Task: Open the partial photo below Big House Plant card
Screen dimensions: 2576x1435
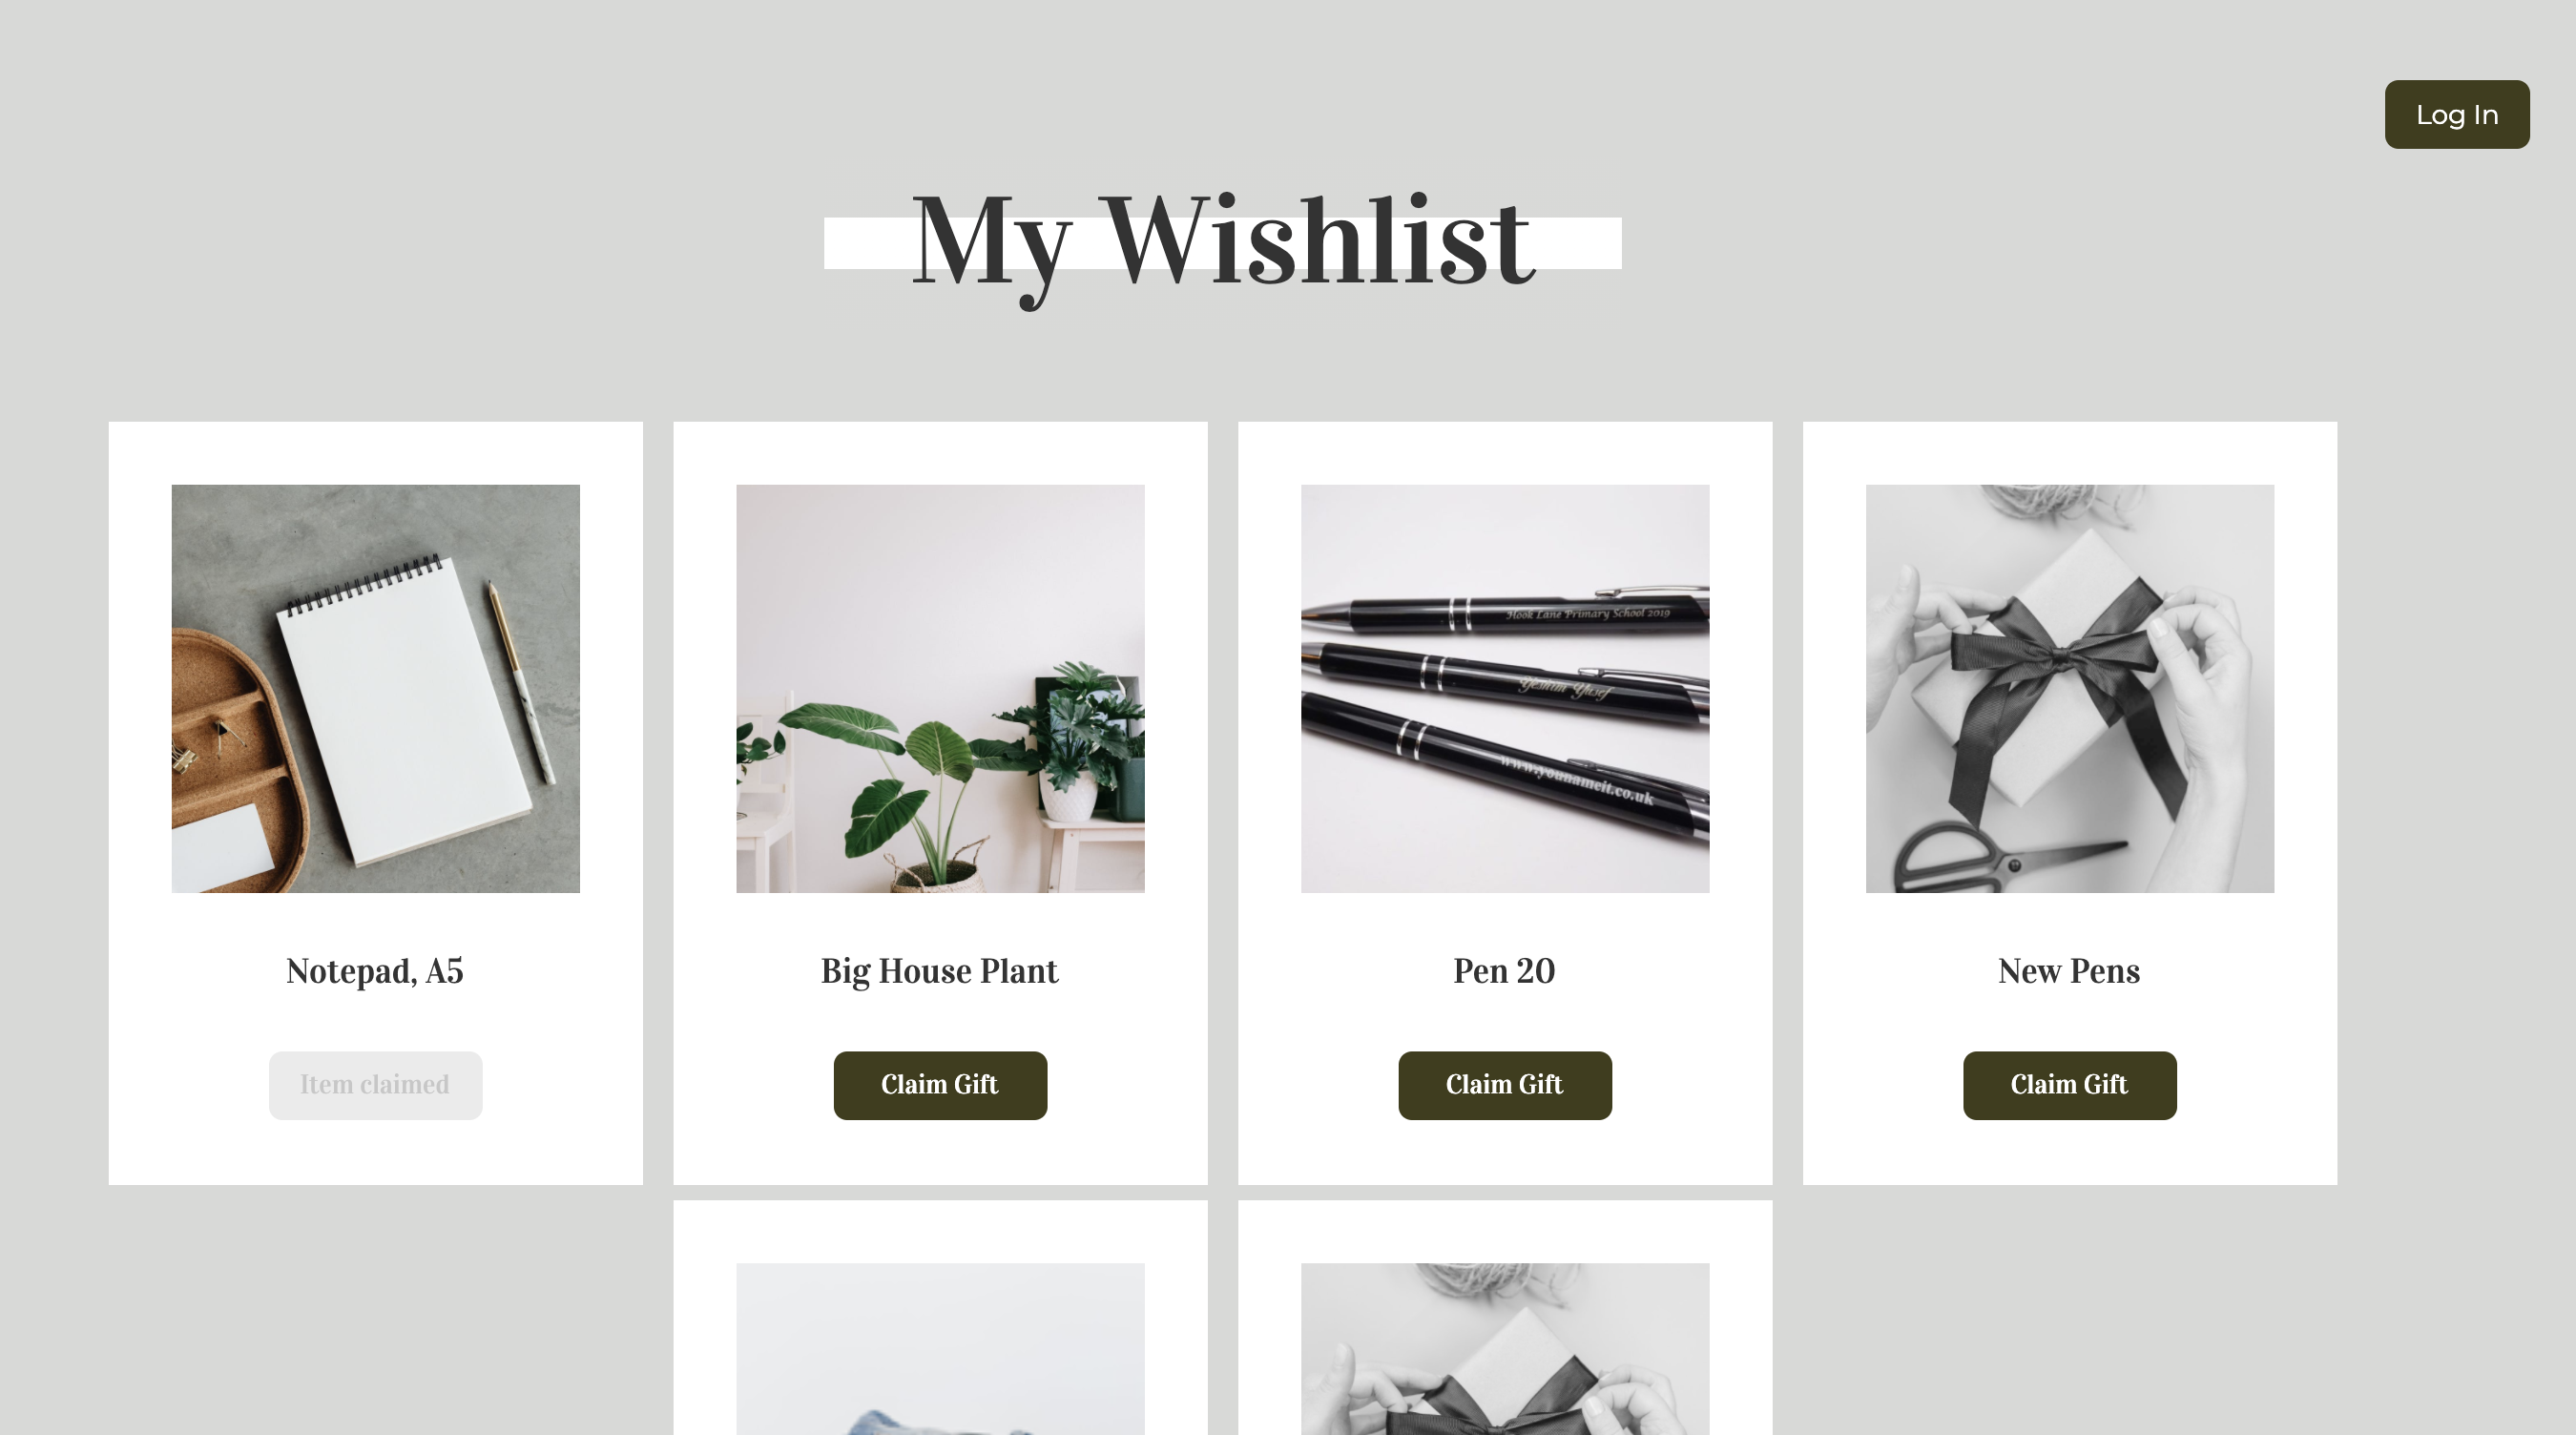Action: pyautogui.click(x=940, y=1349)
